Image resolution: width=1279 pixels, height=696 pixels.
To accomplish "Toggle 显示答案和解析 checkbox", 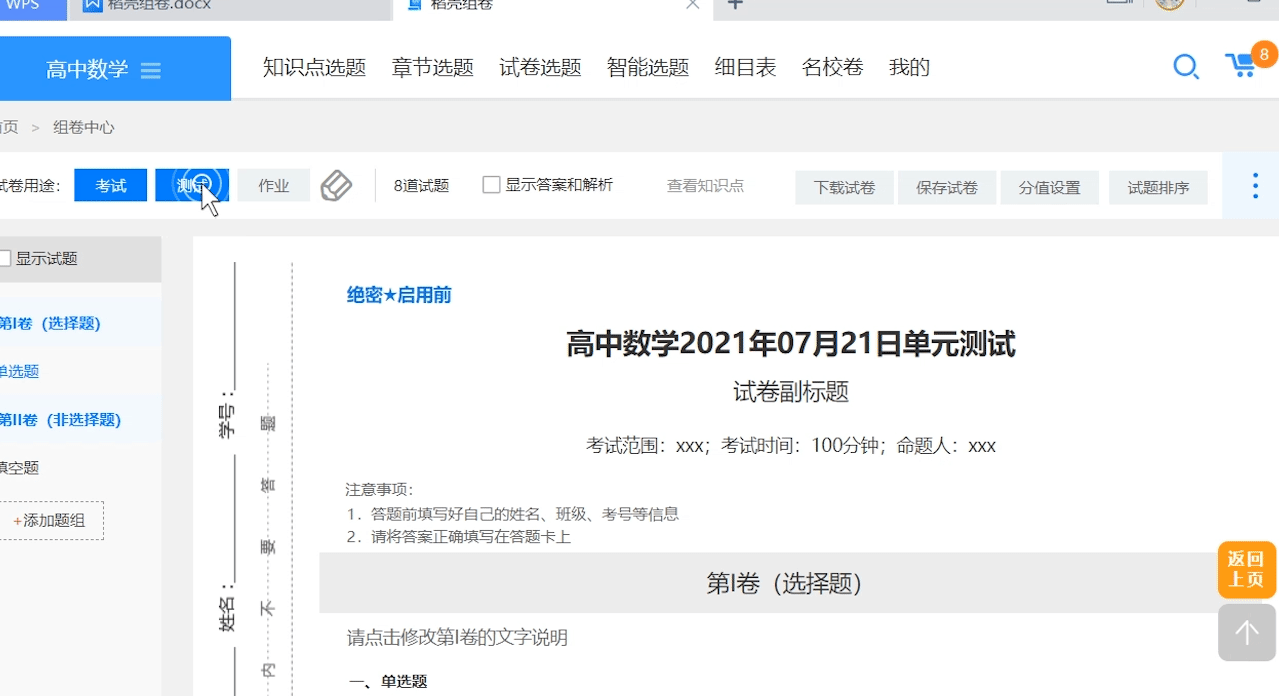I will (491, 185).
